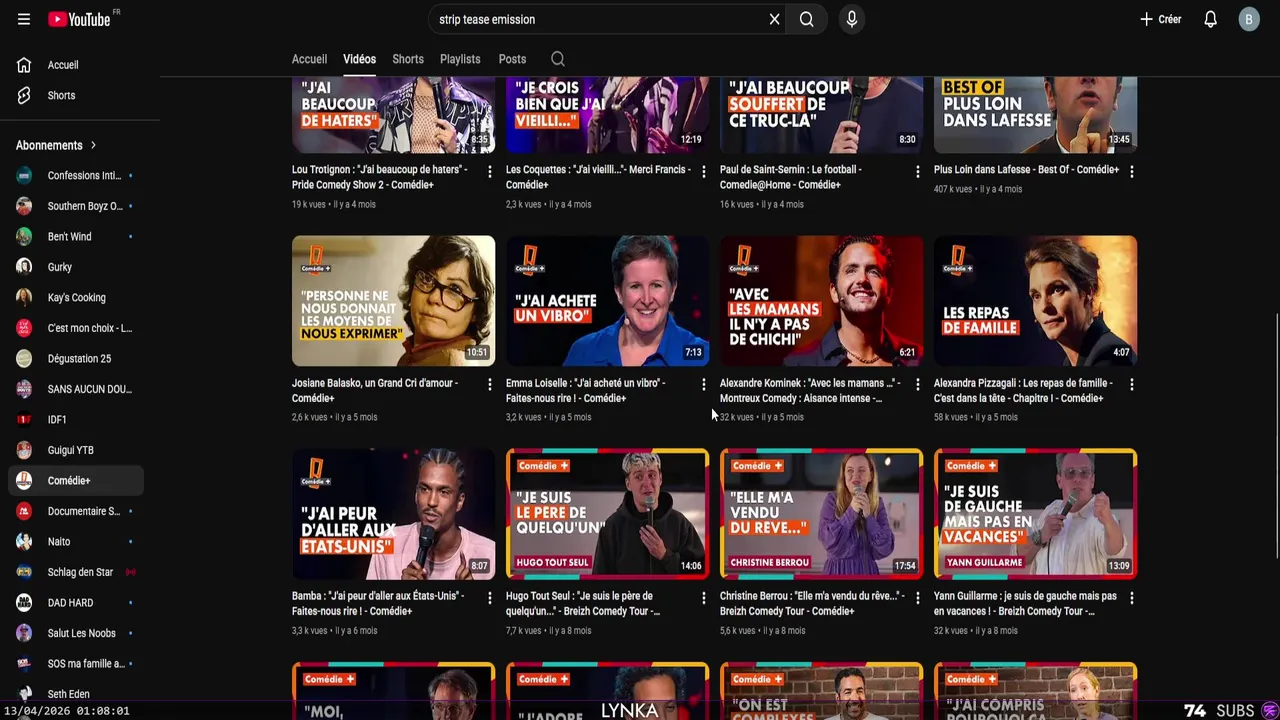Open Schlag den Star subscription
The height and width of the screenshot is (720, 1280).
point(76,572)
